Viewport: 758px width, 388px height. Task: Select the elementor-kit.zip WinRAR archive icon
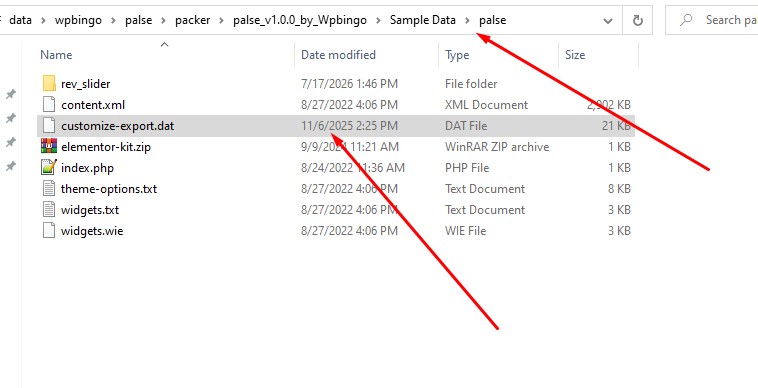click(49, 146)
